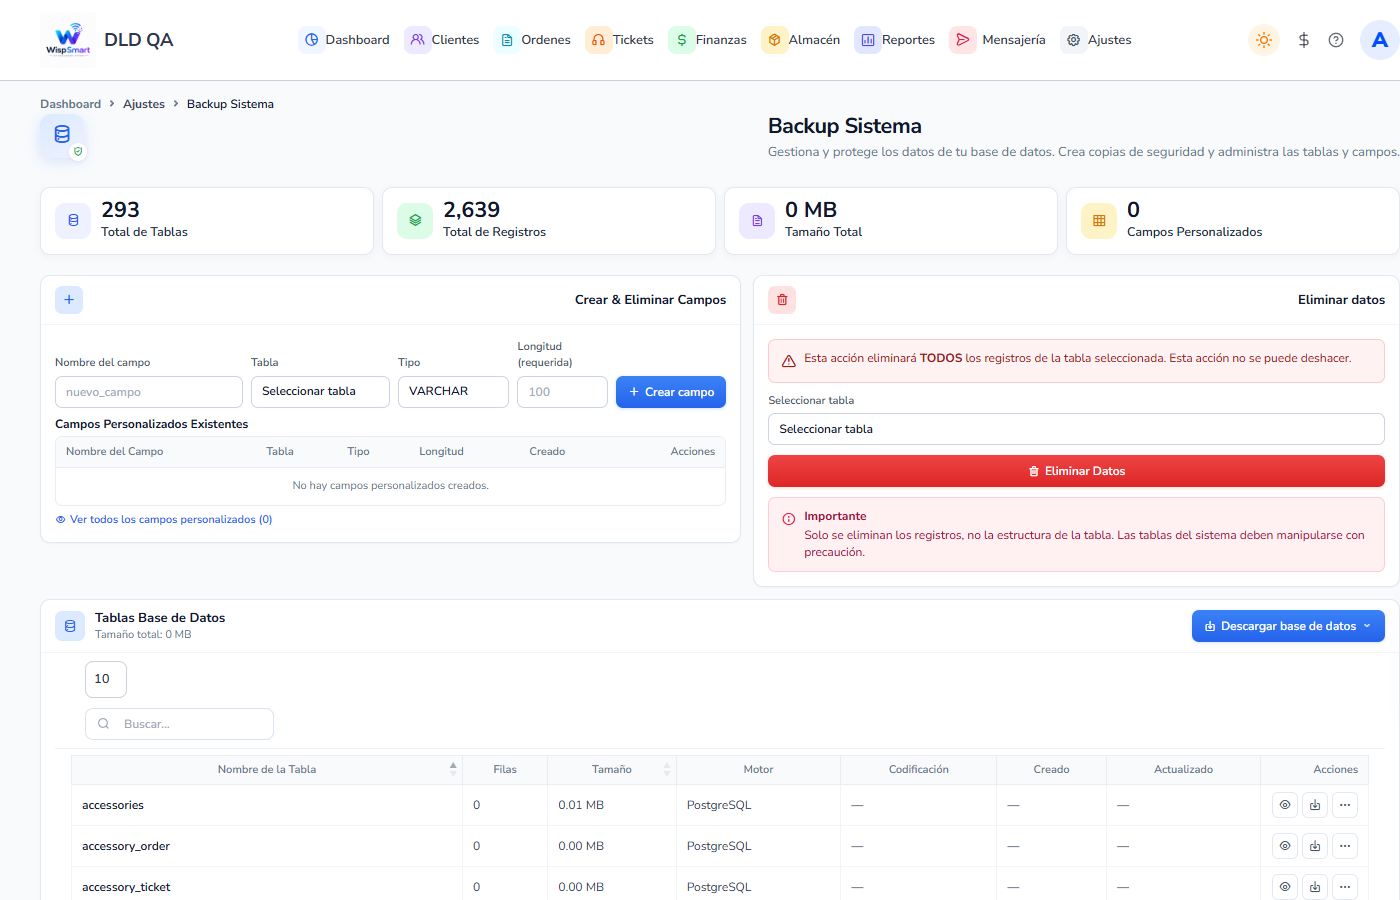Viewport: 1400px width, 900px height.
Task: Open the Mensajería menu item
Action: pyautogui.click(x=999, y=40)
